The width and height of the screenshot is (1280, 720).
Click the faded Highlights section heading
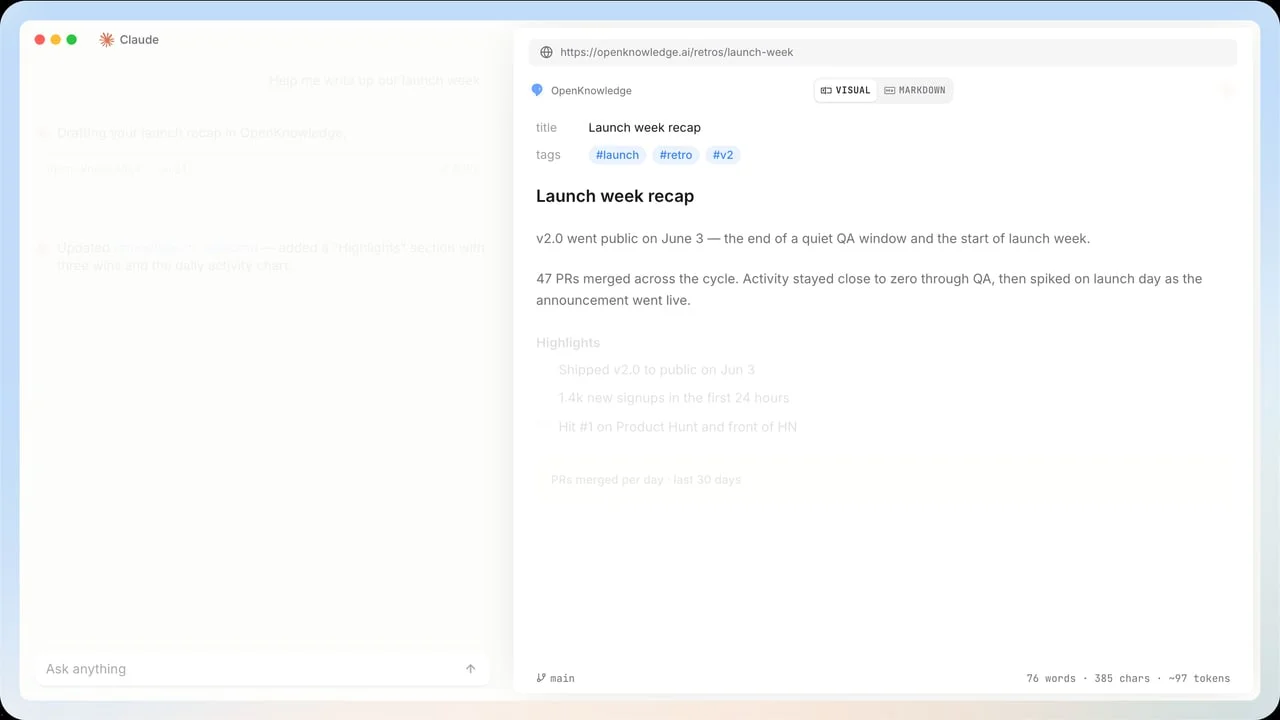[568, 343]
